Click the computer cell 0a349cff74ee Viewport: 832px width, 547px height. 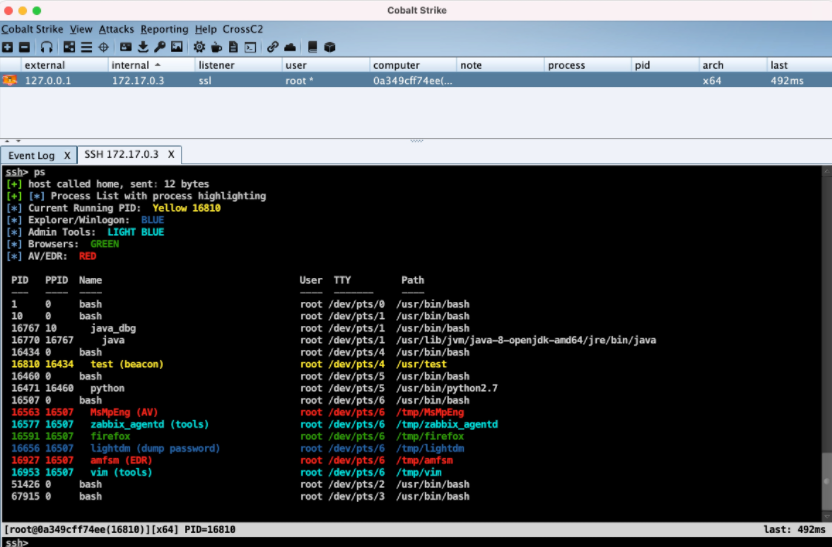click(412, 81)
